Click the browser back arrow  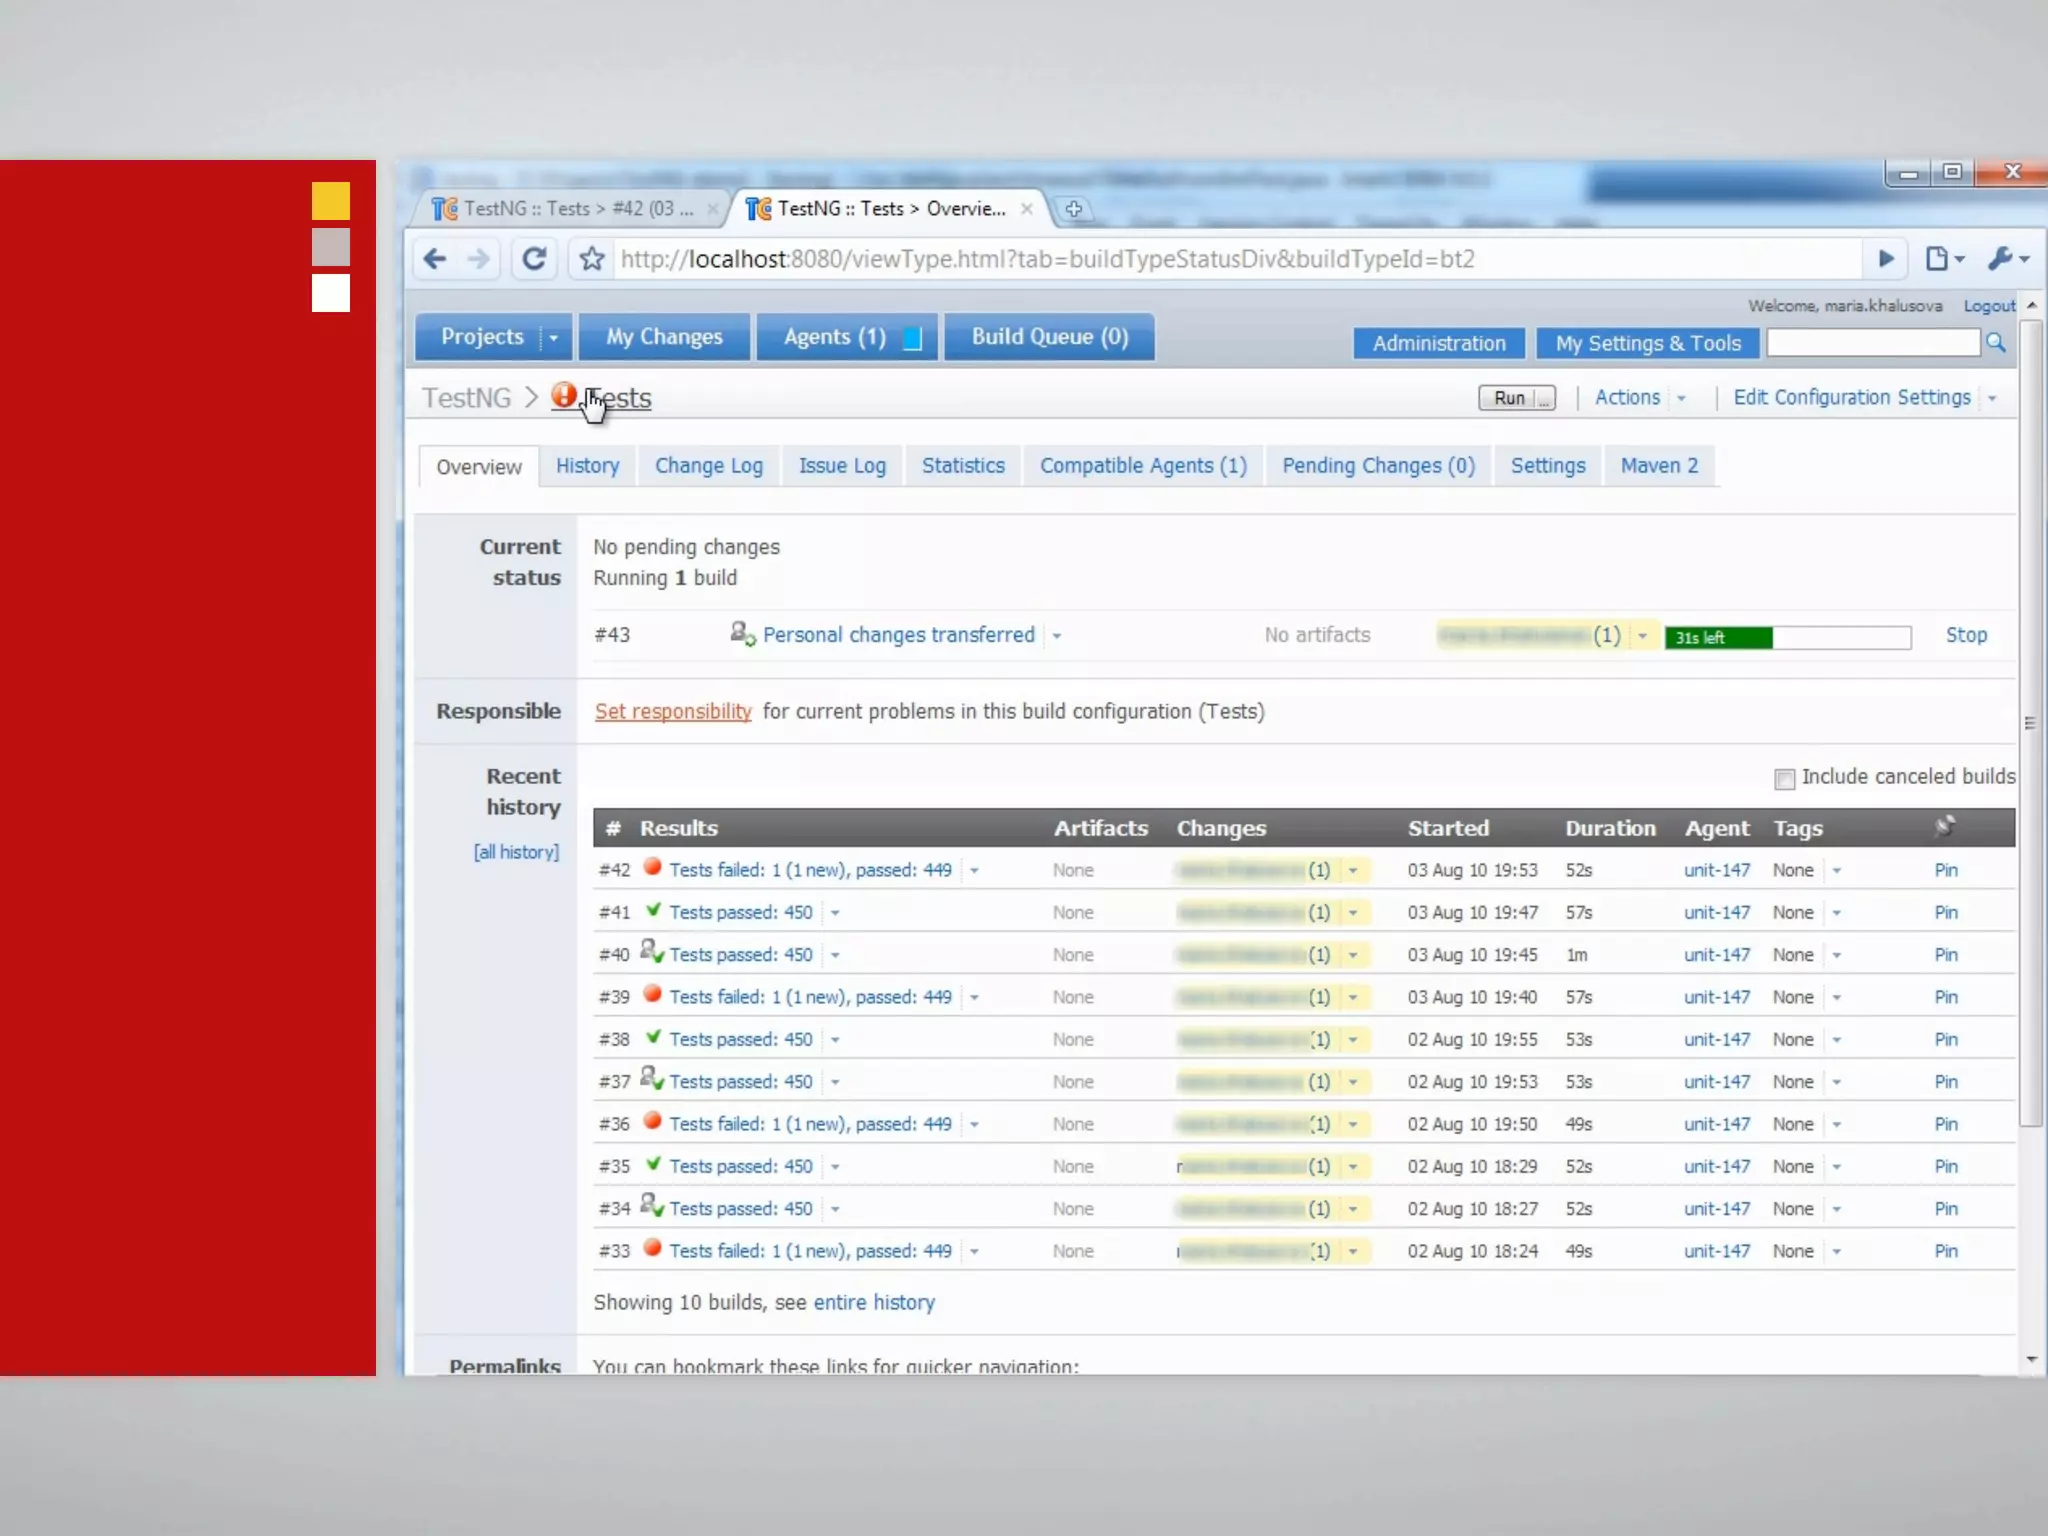click(x=435, y=259)
